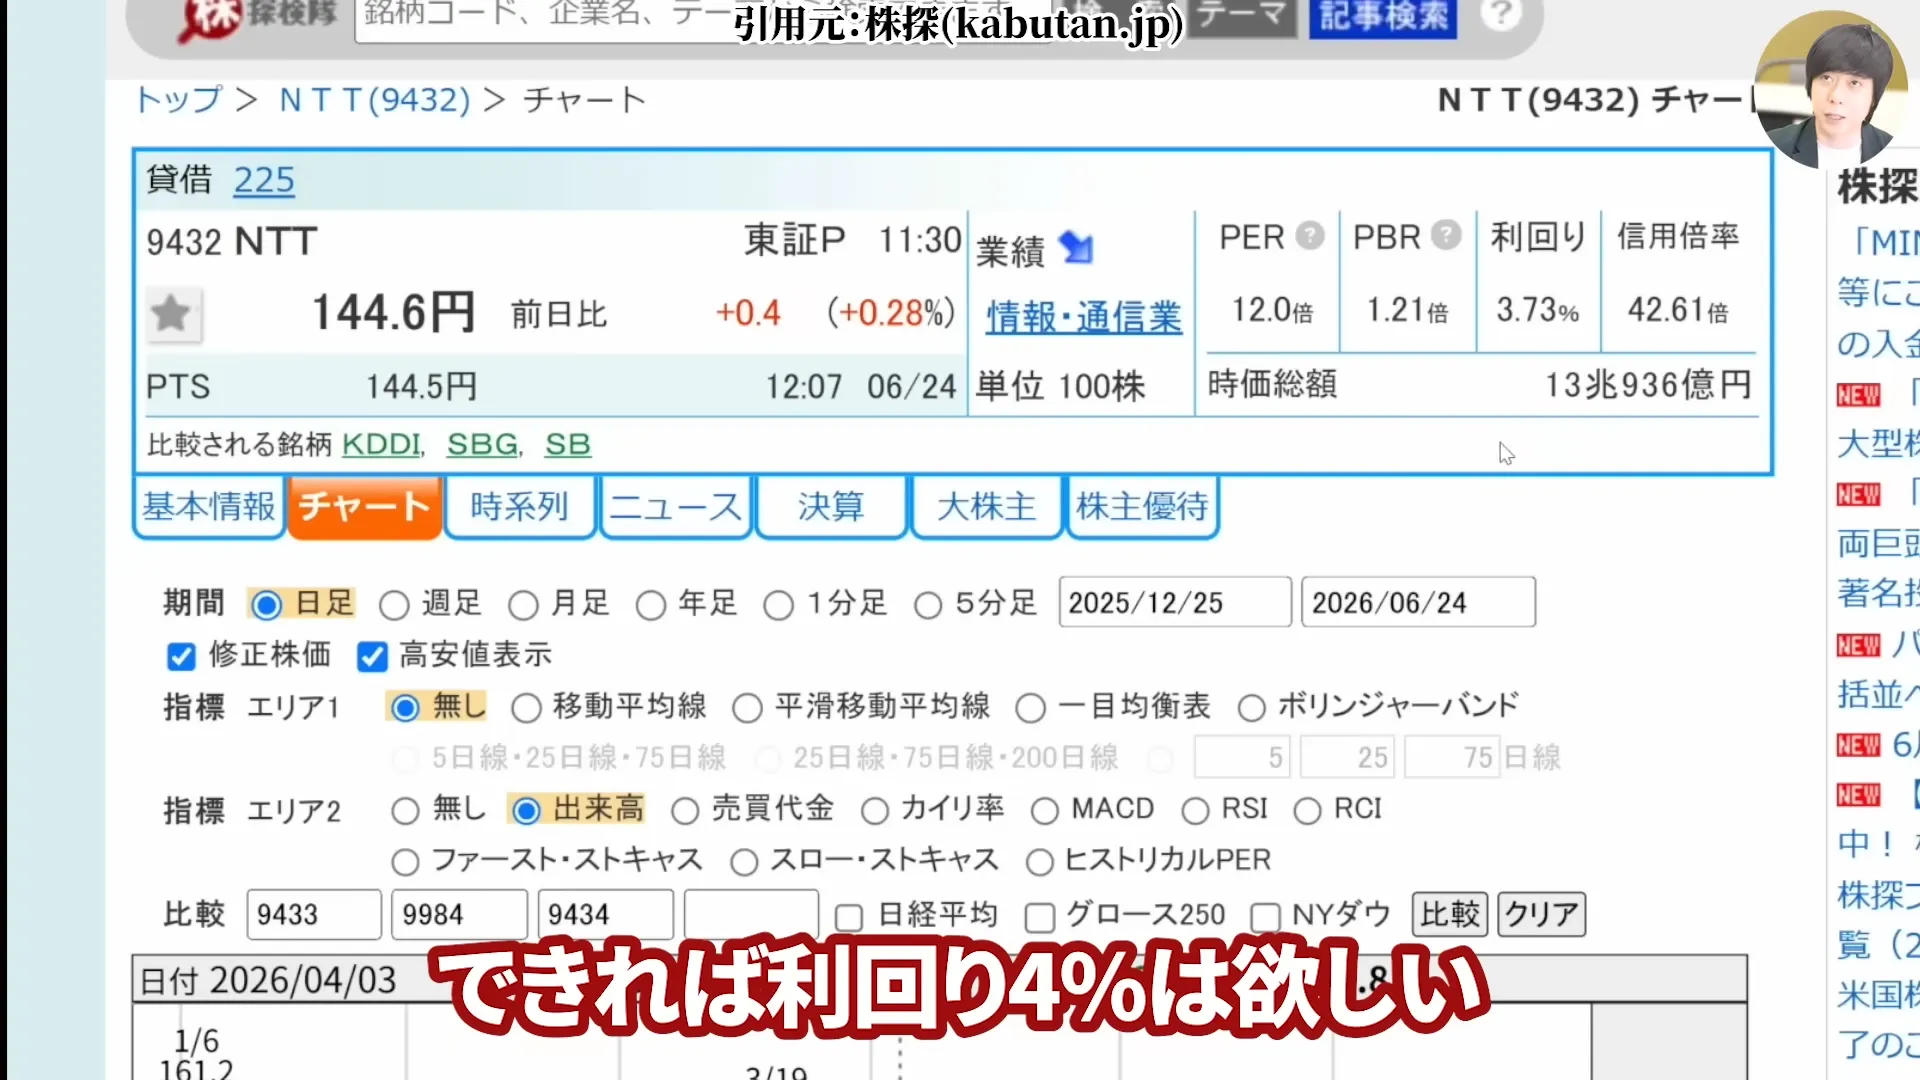Open the 時系列 tab
Viewport: 1920px width, 1080px height.
point(520,507)
